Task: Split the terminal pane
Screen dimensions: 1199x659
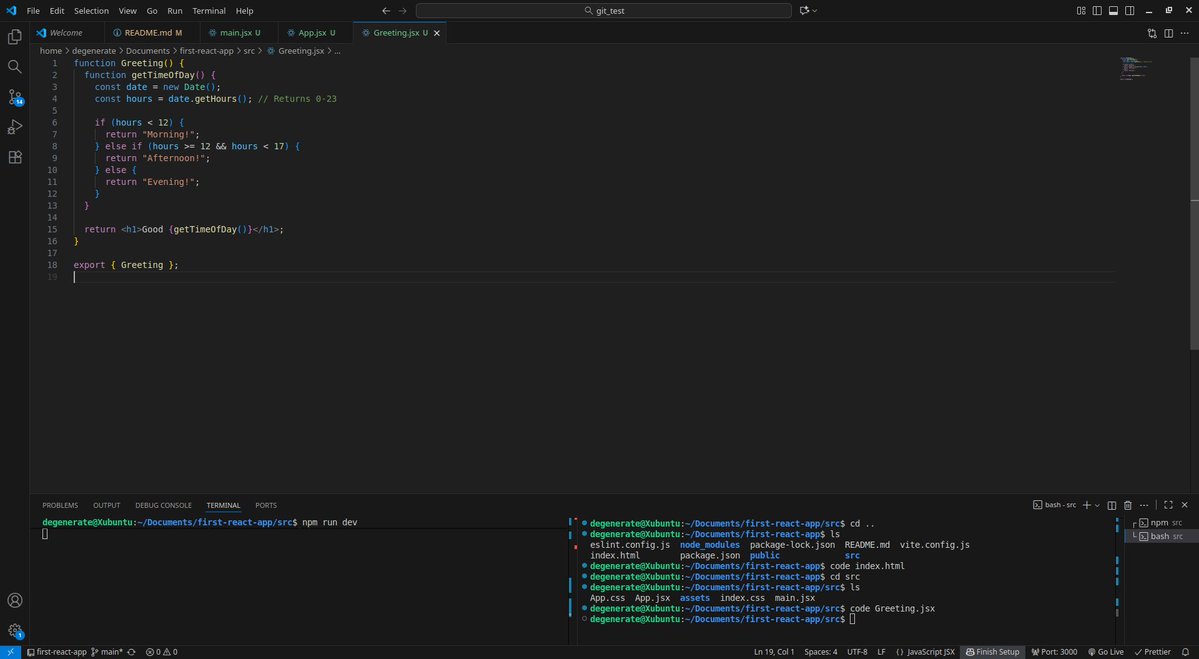Action: point(1112,505)
